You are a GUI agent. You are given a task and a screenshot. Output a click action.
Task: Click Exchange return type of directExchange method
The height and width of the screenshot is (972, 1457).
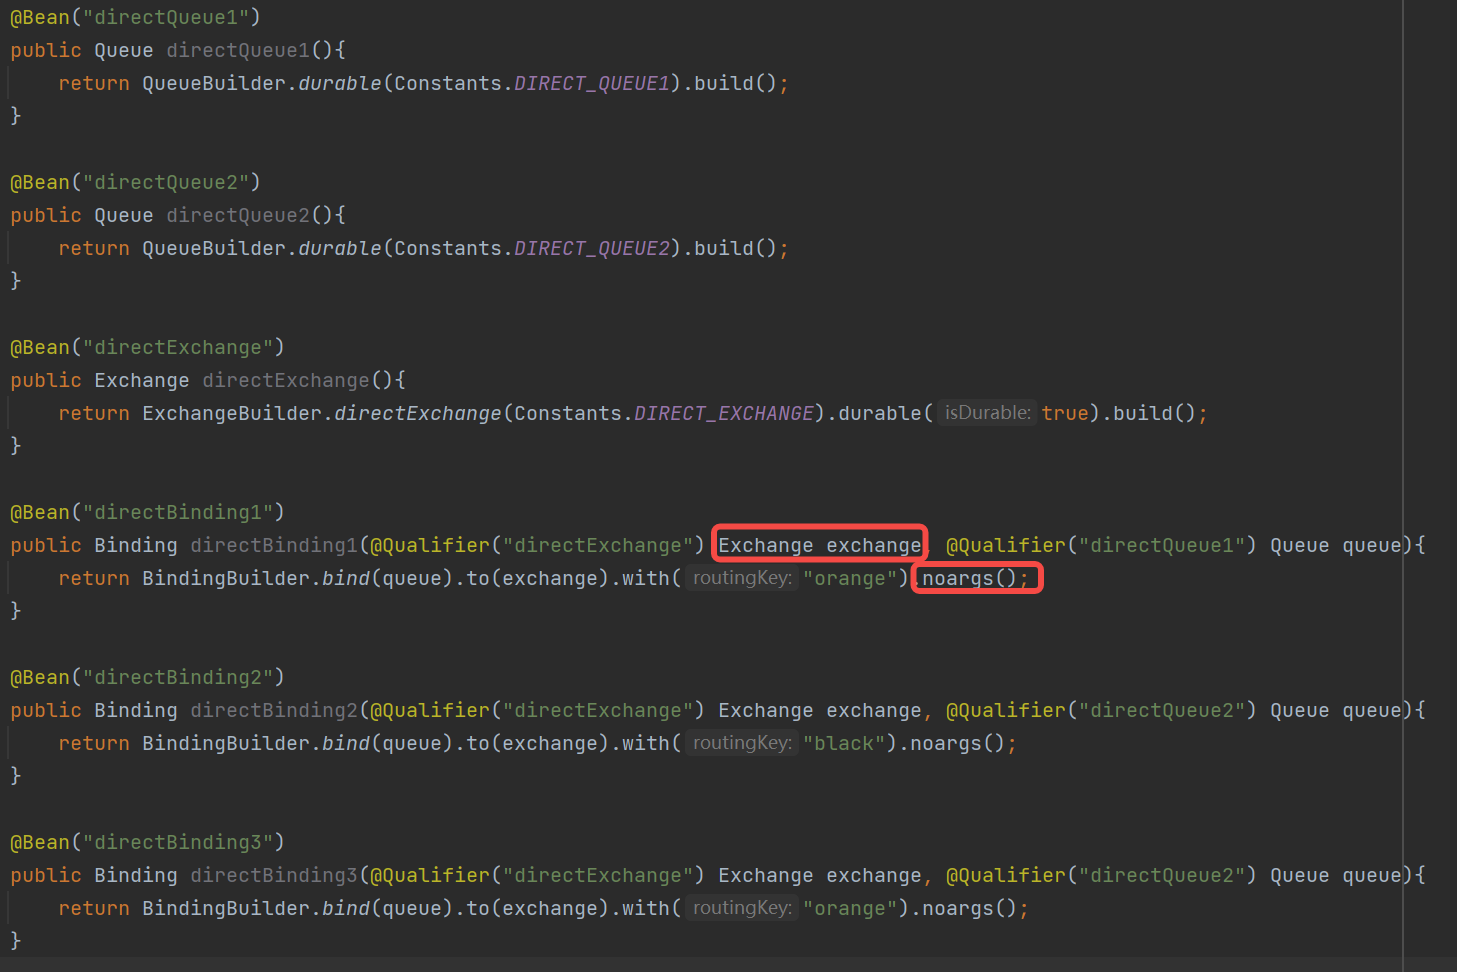pyautogui.click(x=142, y=380)
